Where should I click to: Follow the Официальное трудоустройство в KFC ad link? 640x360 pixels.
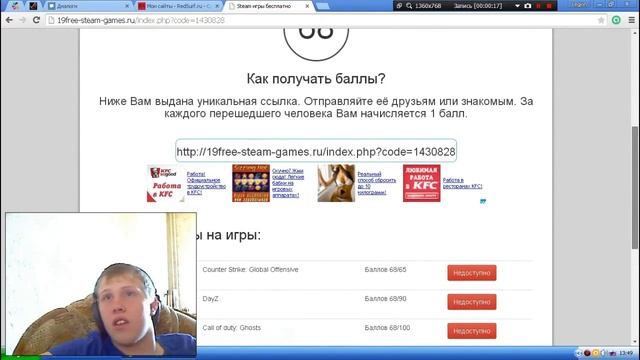[206, 183]
